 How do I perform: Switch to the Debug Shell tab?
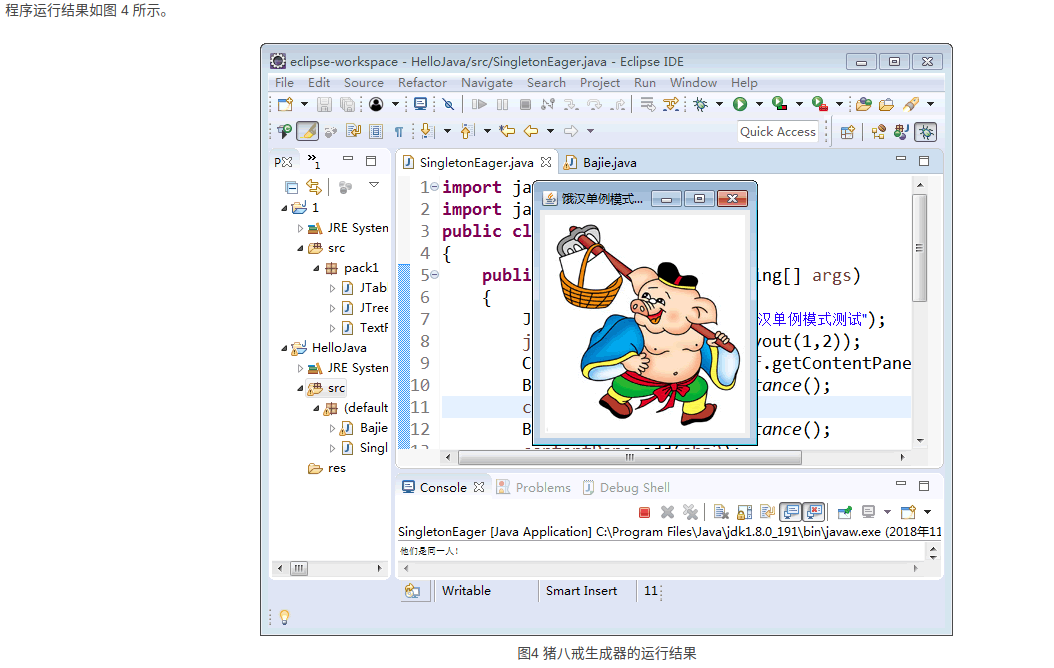[x=626, y=488]
